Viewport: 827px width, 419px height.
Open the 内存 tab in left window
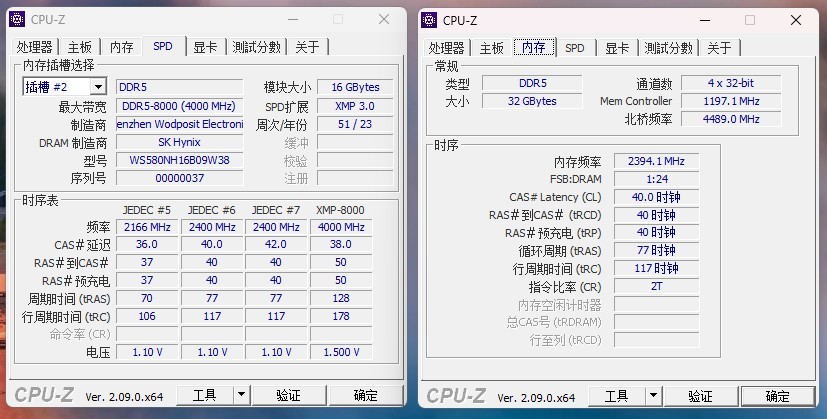pos(122,47)
